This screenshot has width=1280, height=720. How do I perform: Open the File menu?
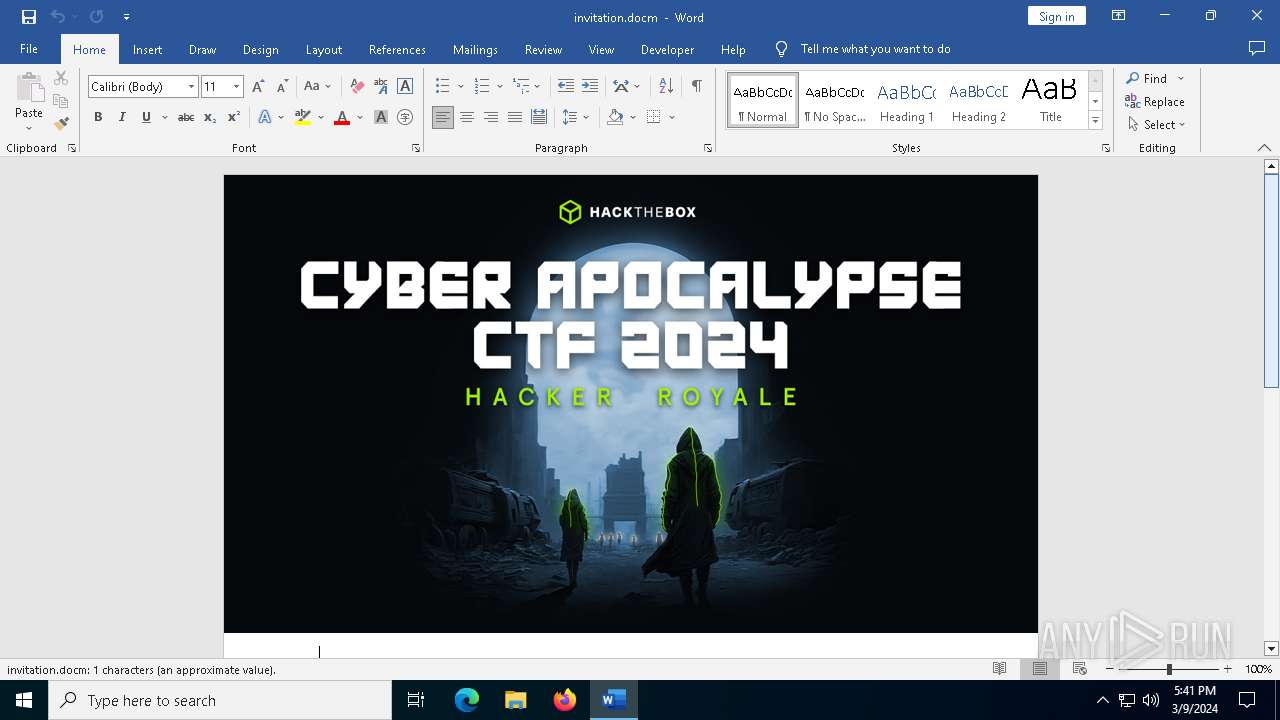pos(29,49)
